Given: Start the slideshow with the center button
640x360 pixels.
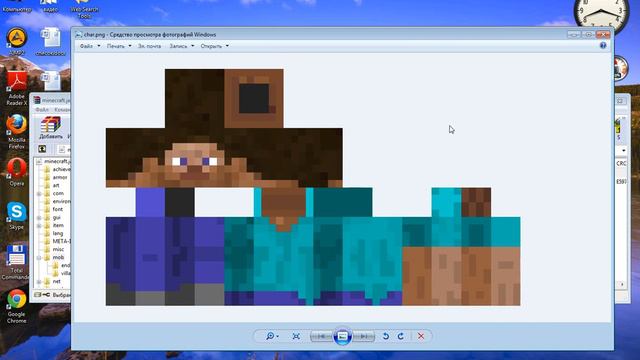Looking at the screenshot, I should (x=342, y=336).
